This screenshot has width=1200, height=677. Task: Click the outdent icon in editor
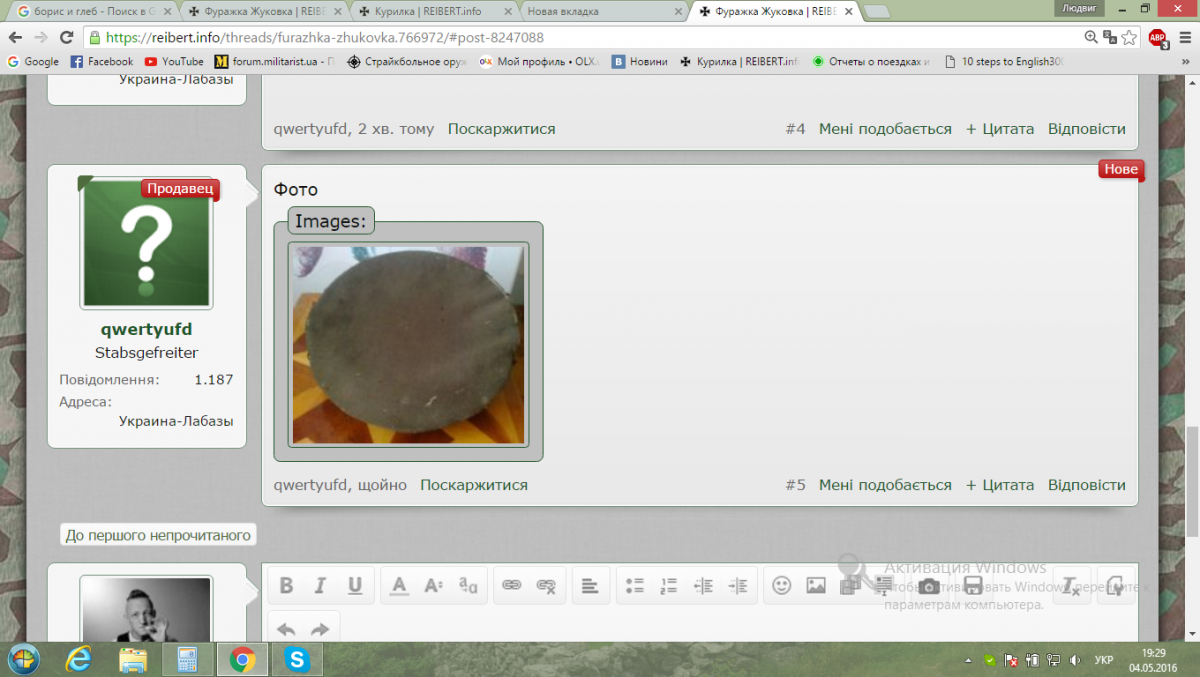click(703, 586)
